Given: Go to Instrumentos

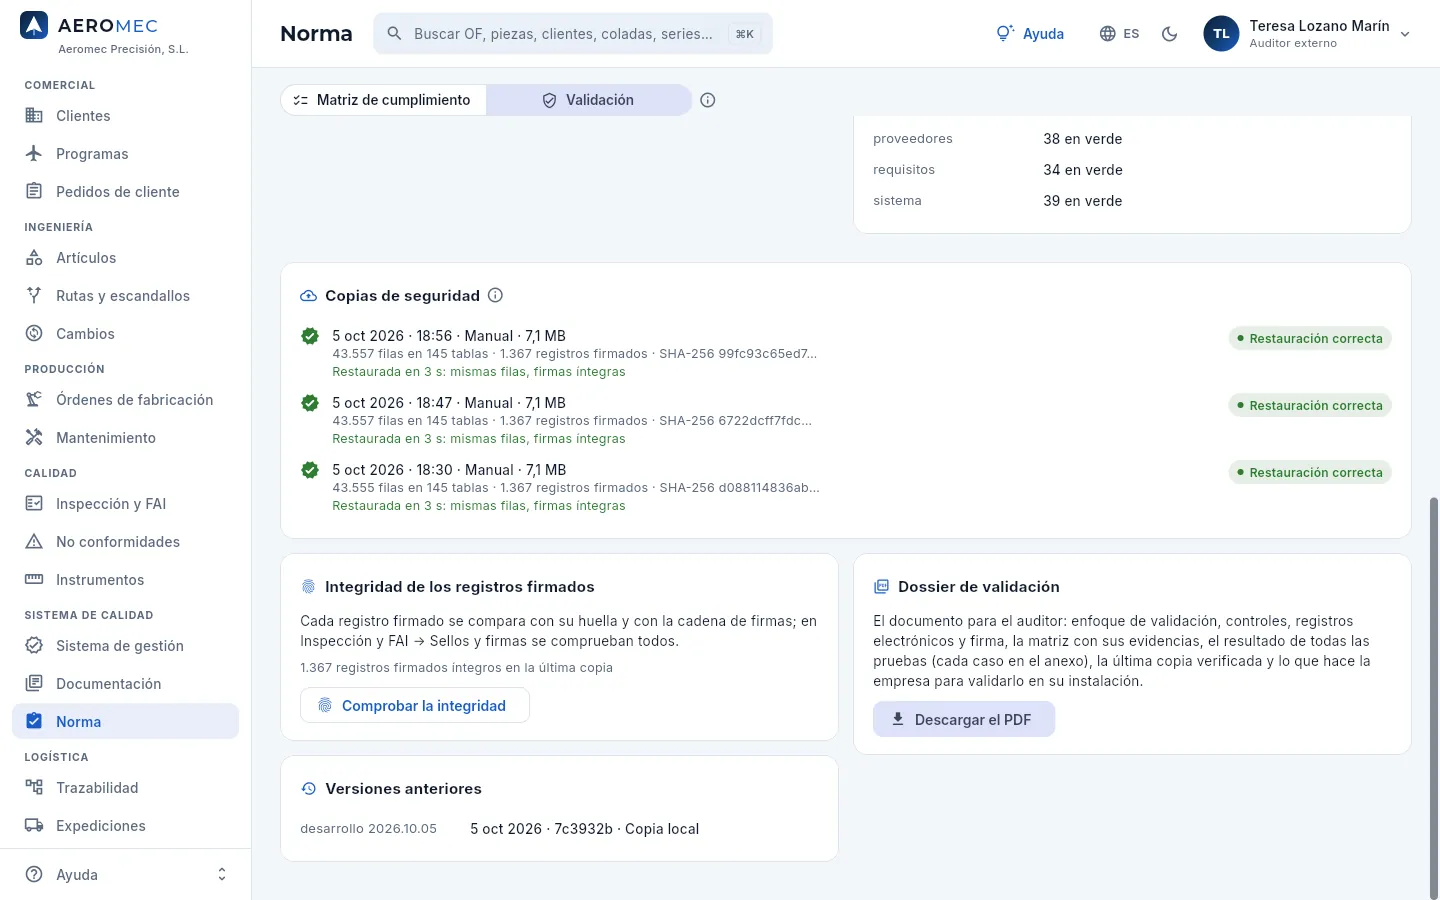Looking at the screenshot, I should (125, 580).
